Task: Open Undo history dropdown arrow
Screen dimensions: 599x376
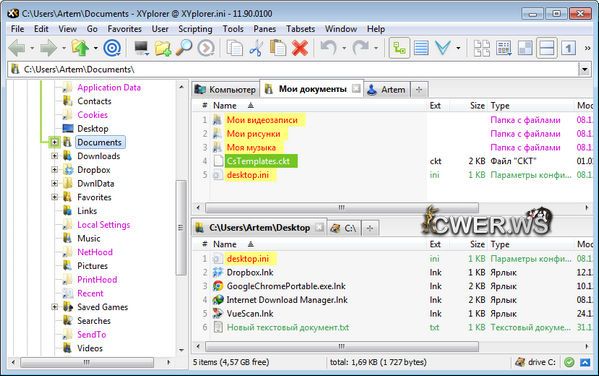Action: click(x=344, y=49)
